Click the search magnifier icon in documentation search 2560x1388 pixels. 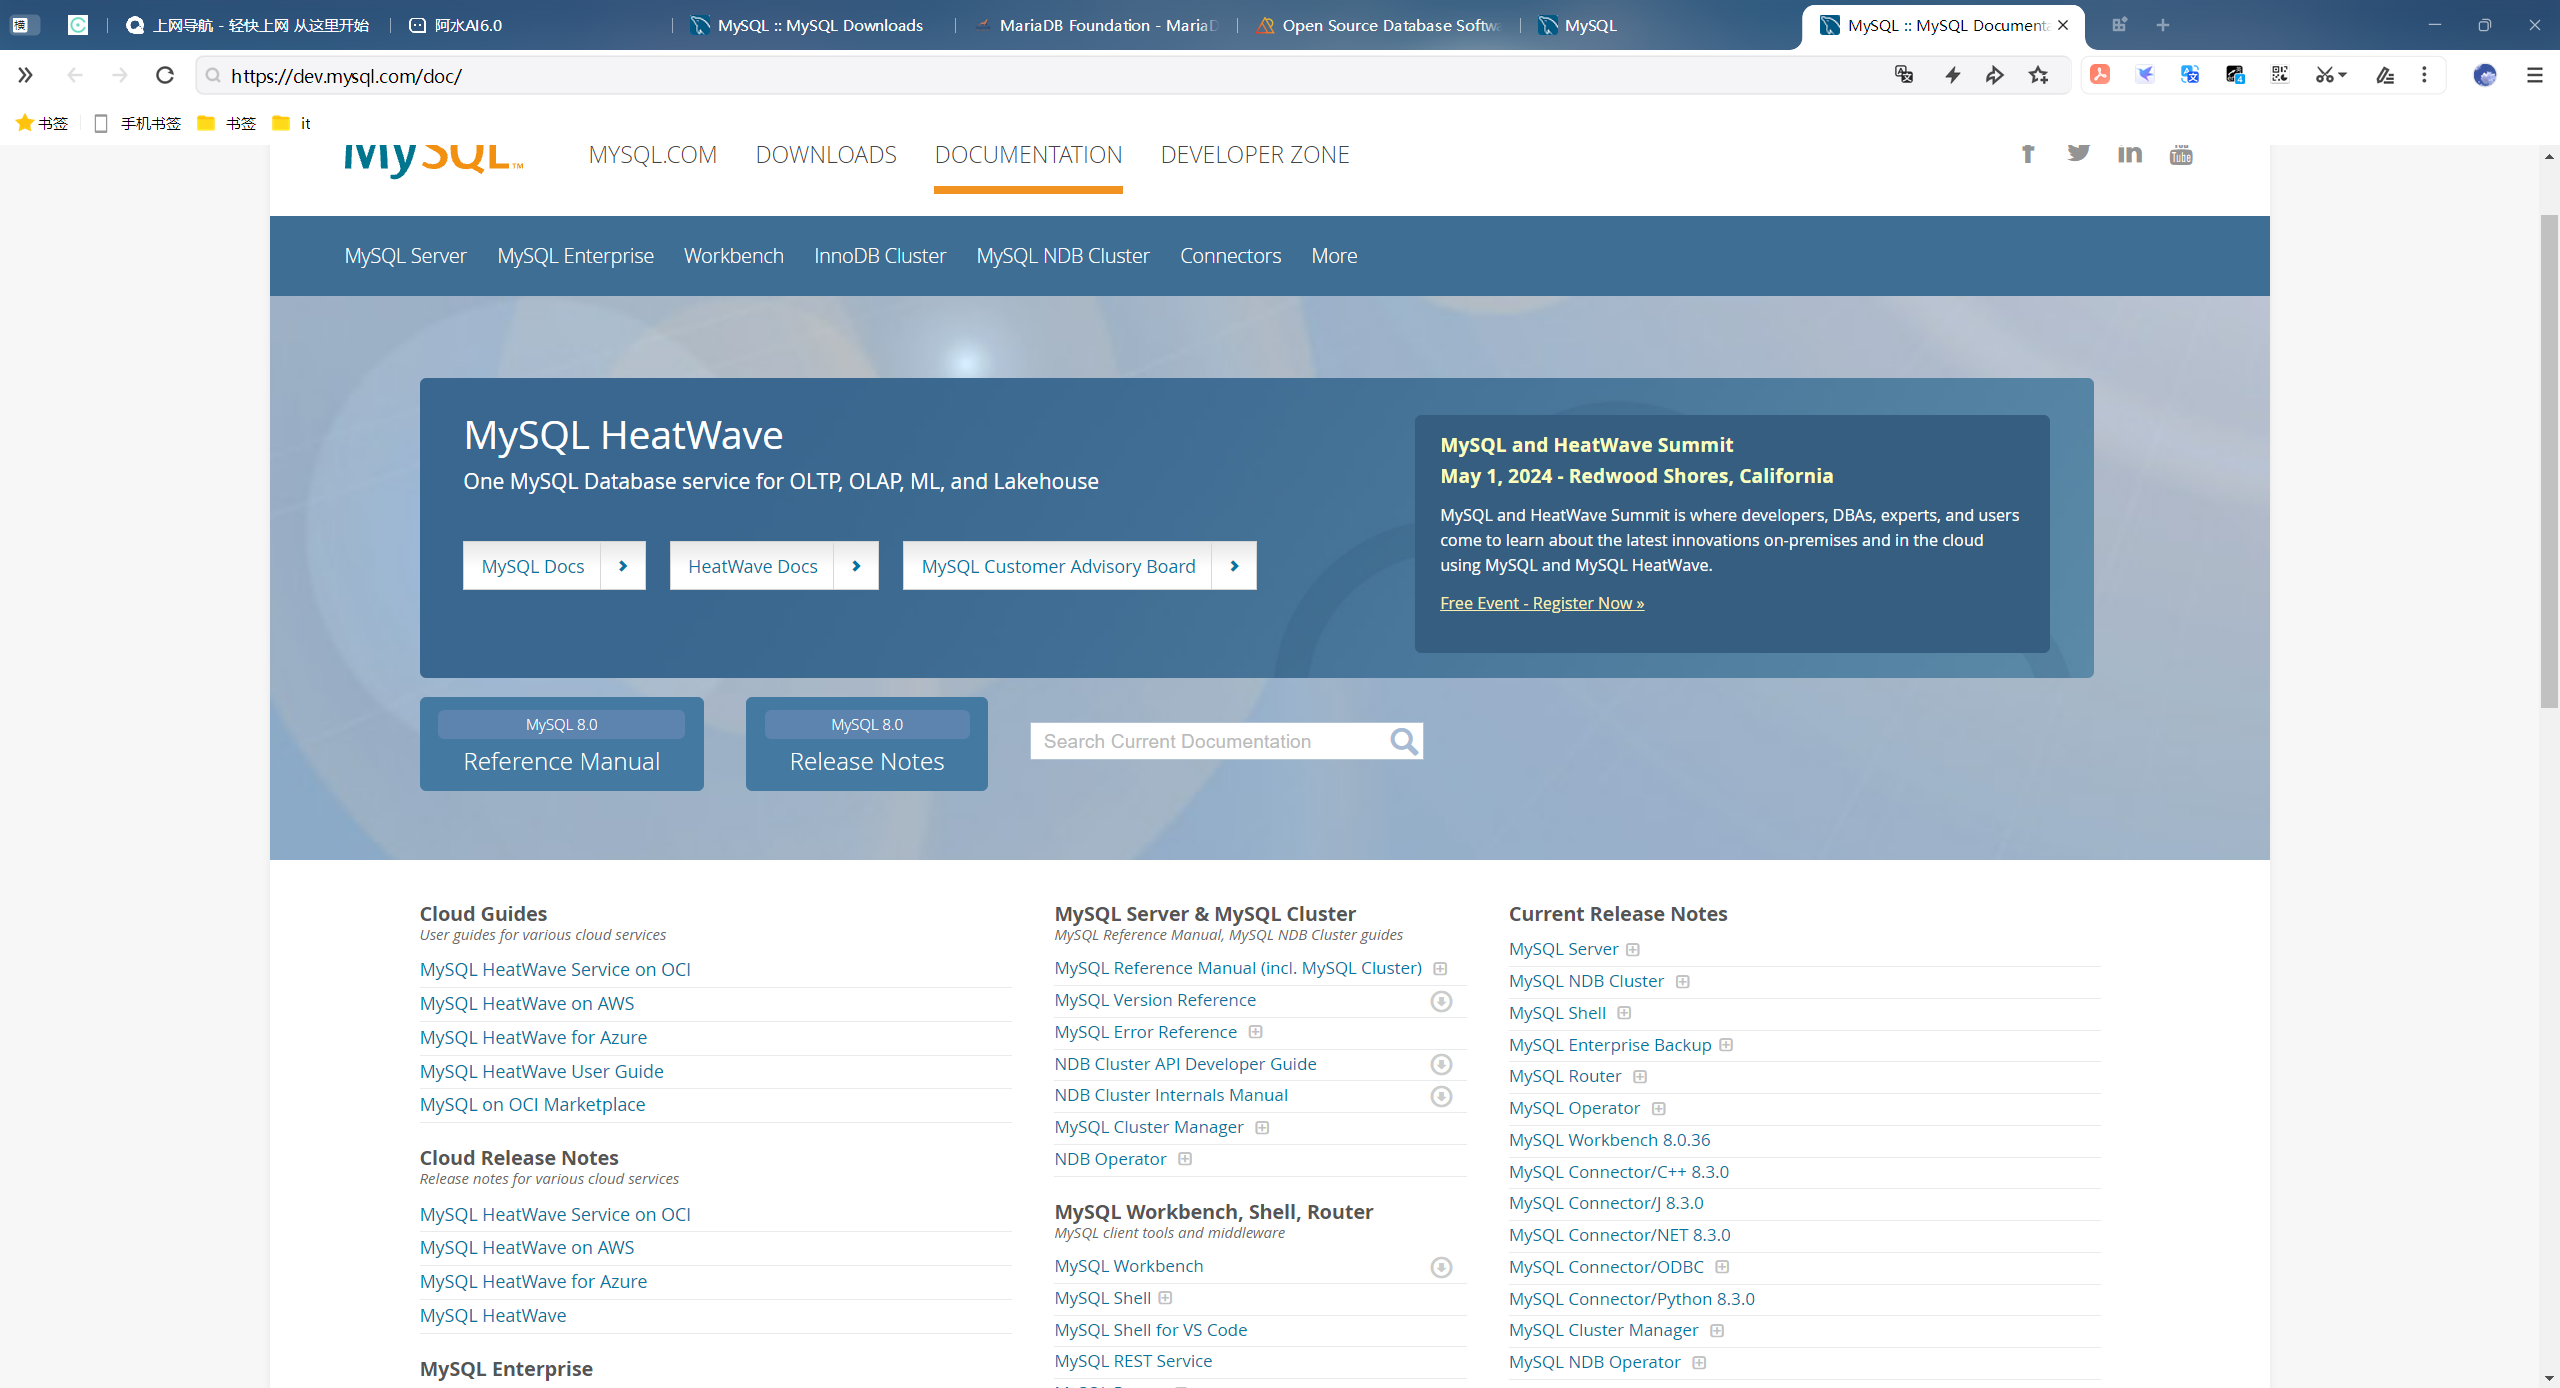tap(1404, 741)
